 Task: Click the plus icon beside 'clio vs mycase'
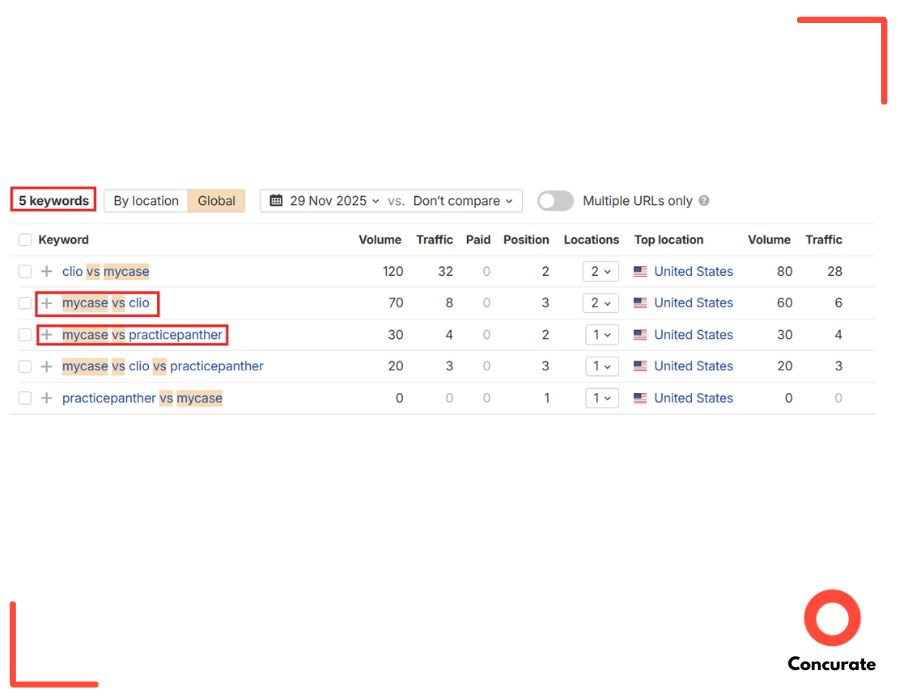pos(46,271)
